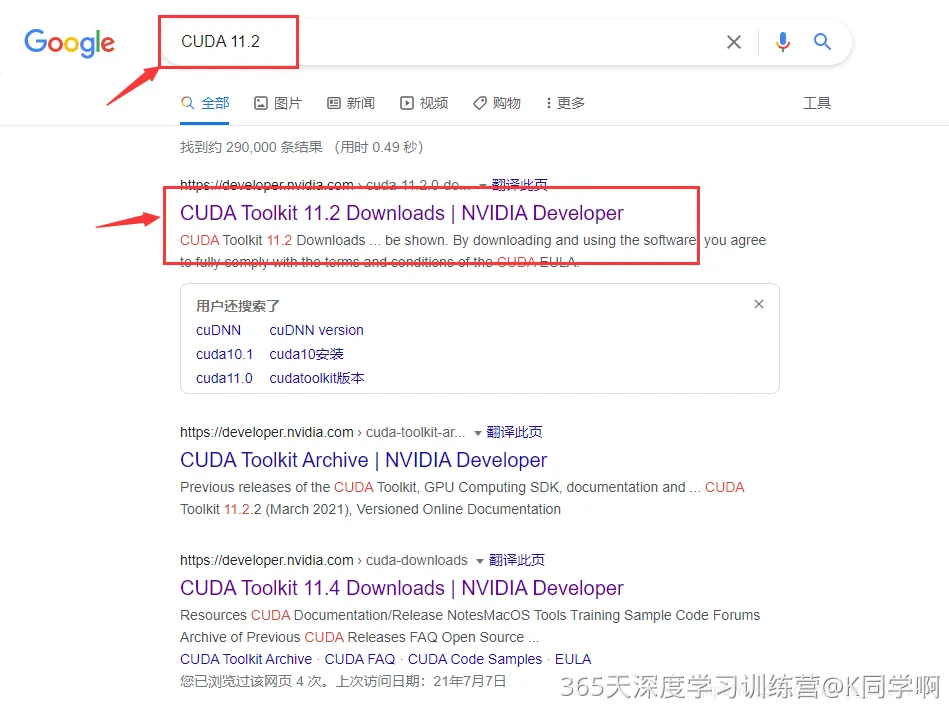Screen dimensions: 949x708
Task: Switch to the 图片 tab
Action: (278, 103)
